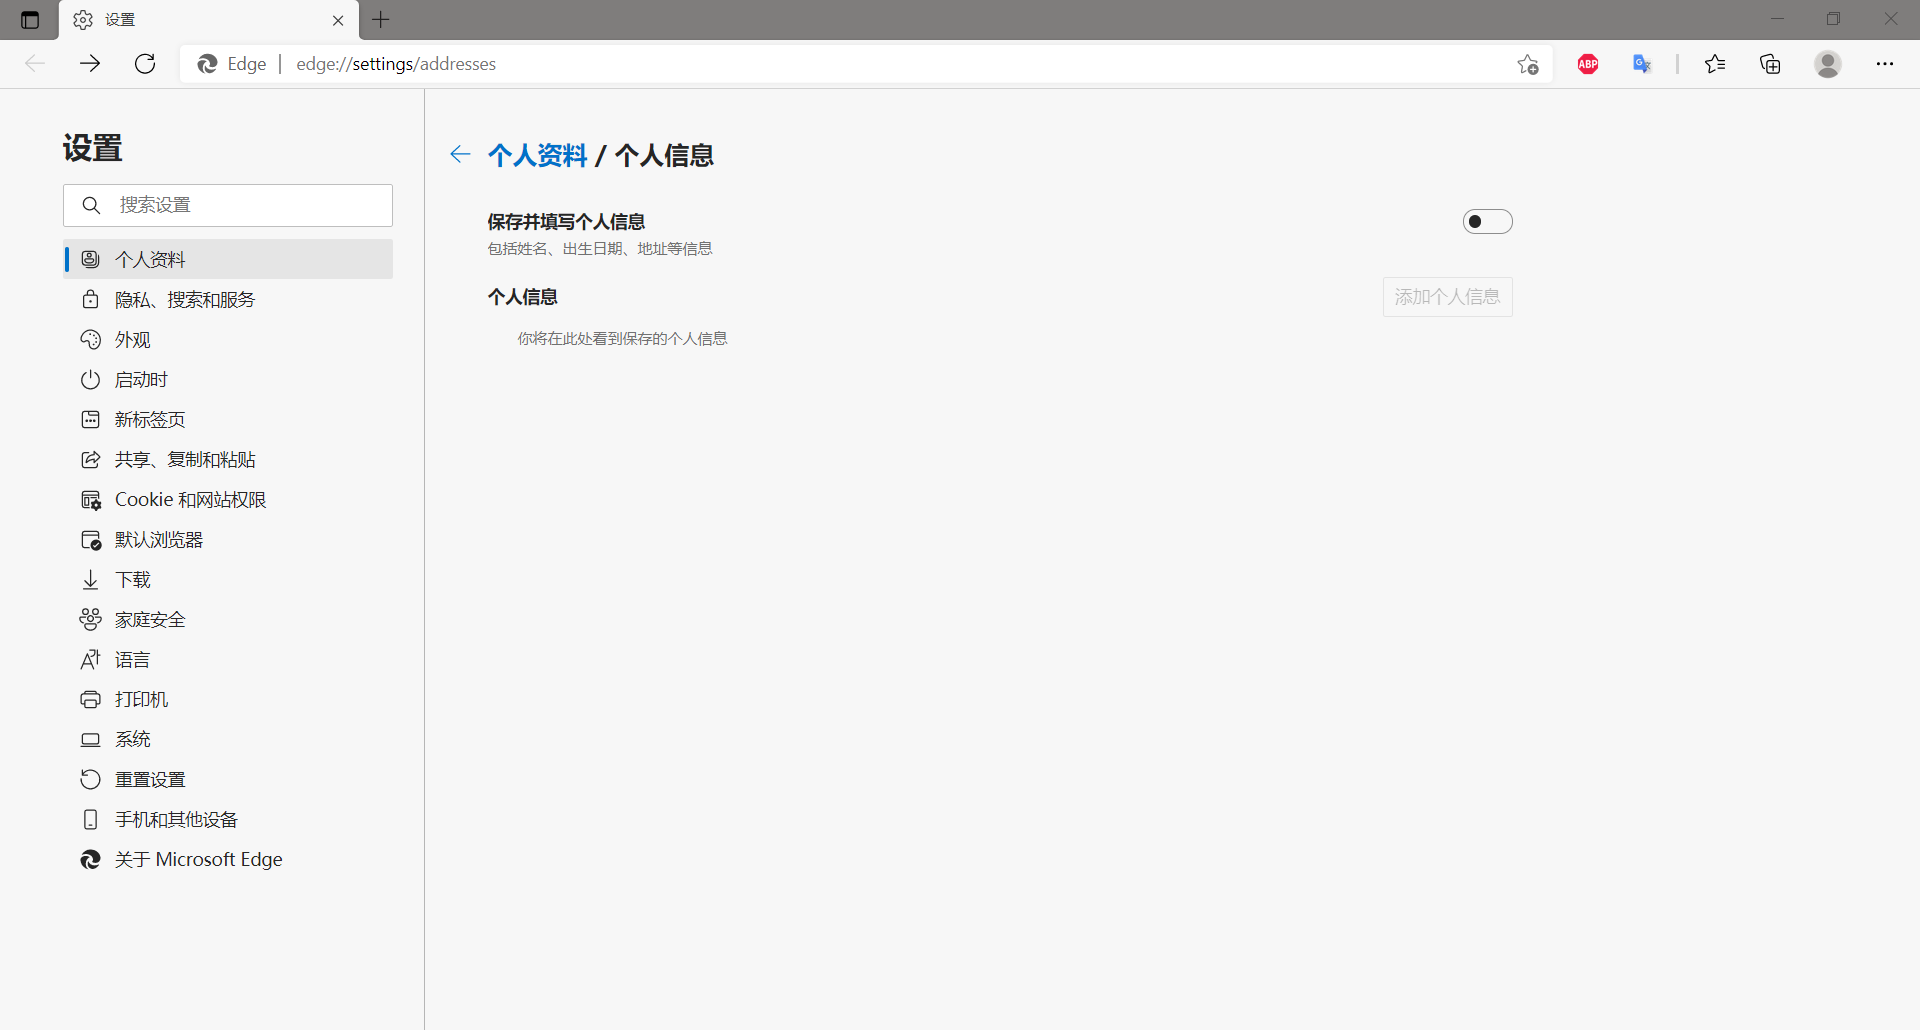The width and height of the screenshot is (1920, 1030).
Task: Open 手机和其他设备 settings
Action: point(228,819)
